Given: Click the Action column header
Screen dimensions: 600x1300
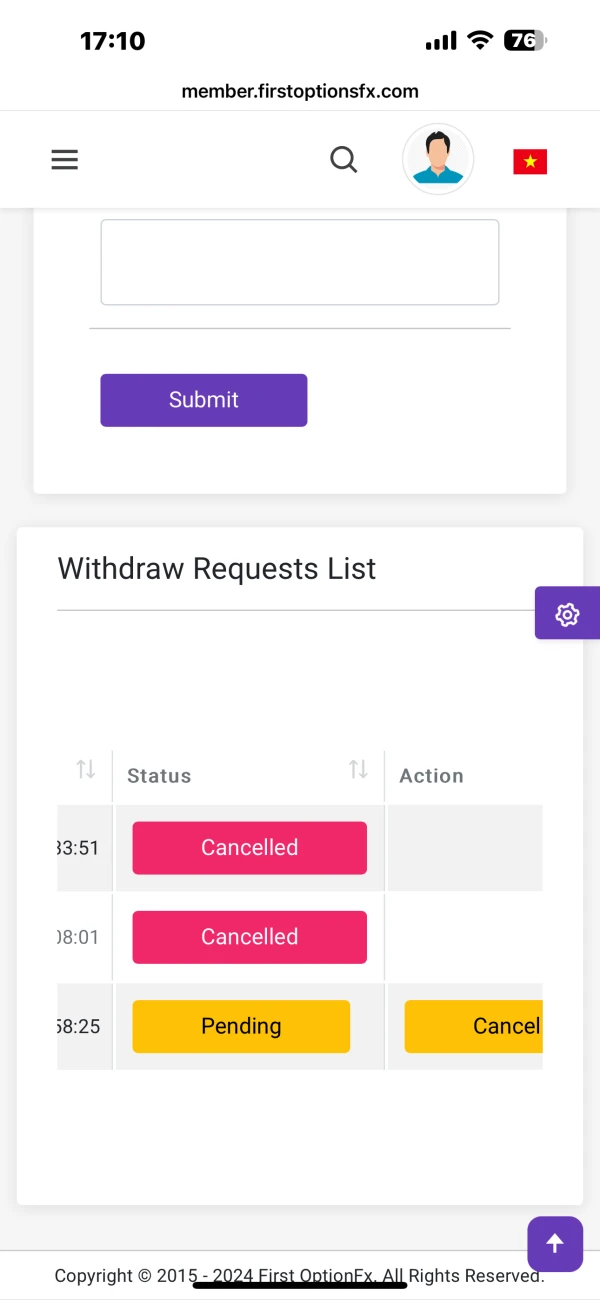Looking at the screenshot, I should coord(431,776).
